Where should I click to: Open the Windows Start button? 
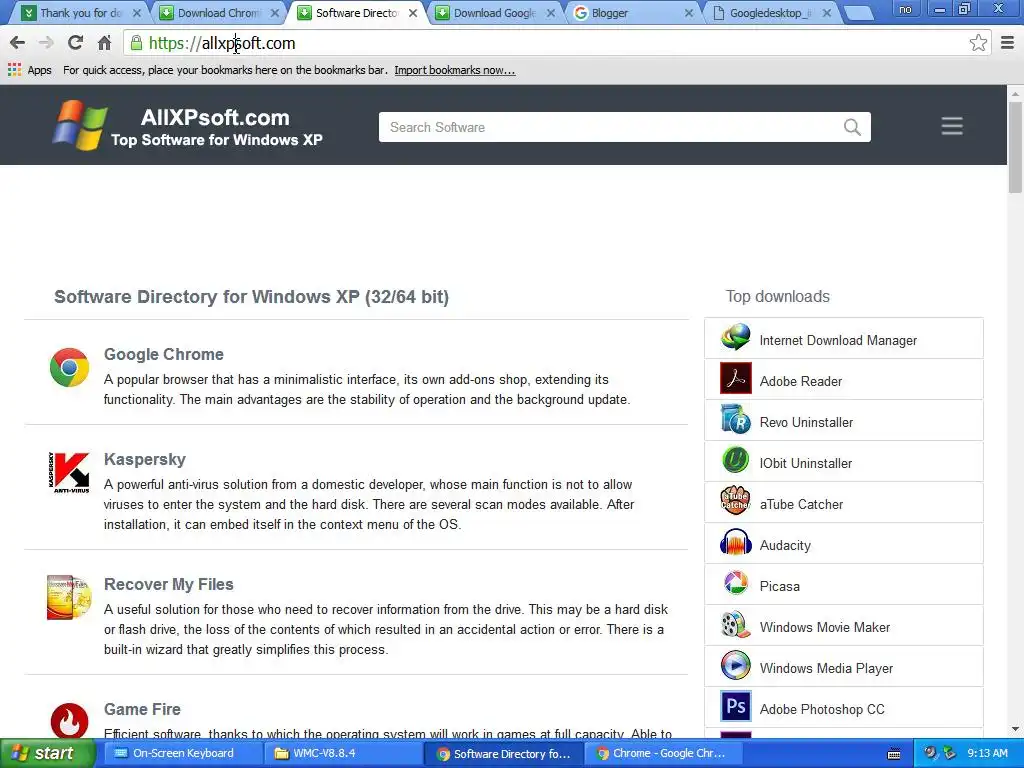46,753
